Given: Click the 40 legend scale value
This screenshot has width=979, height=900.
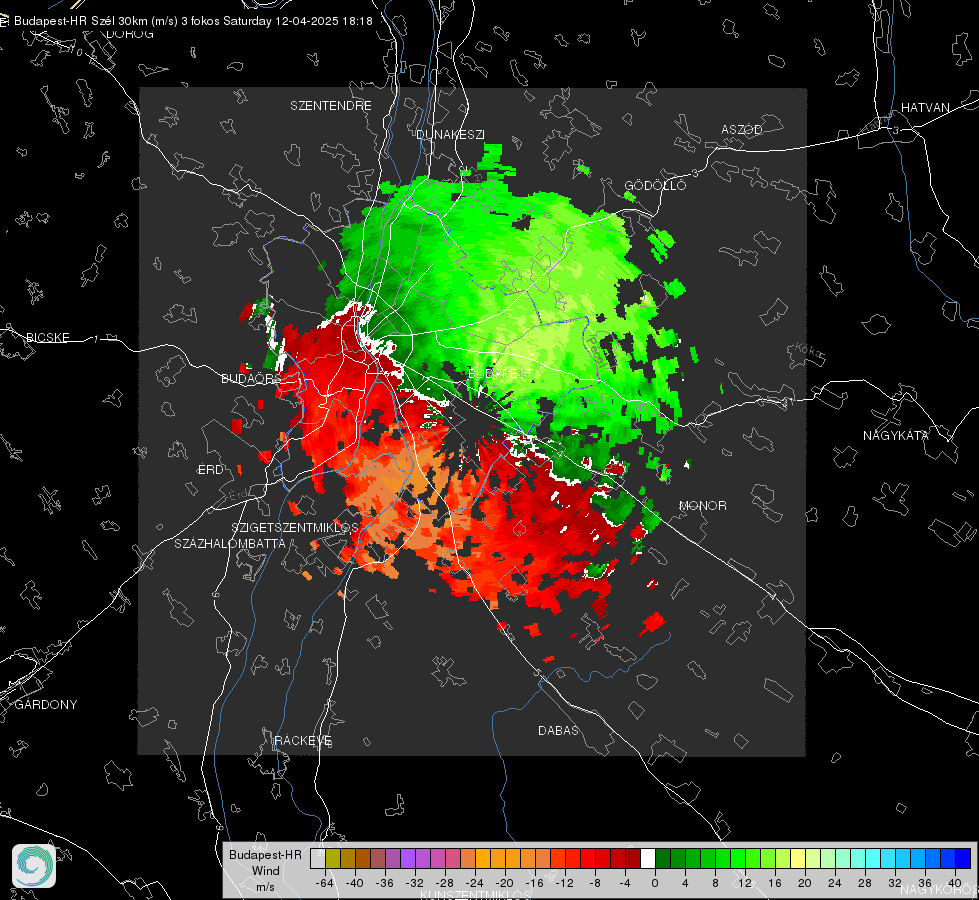Looking at the screenshot, I should tap(955, 883).
